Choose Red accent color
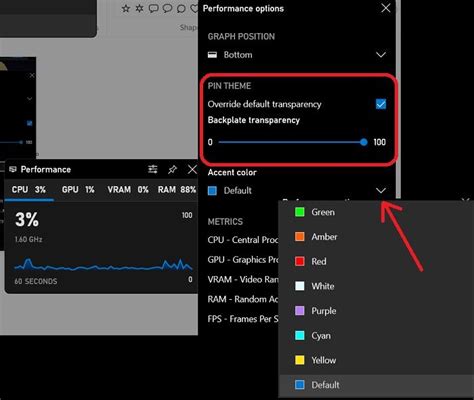The height and width of the screenshot is (400, 474). pos(376,261)
